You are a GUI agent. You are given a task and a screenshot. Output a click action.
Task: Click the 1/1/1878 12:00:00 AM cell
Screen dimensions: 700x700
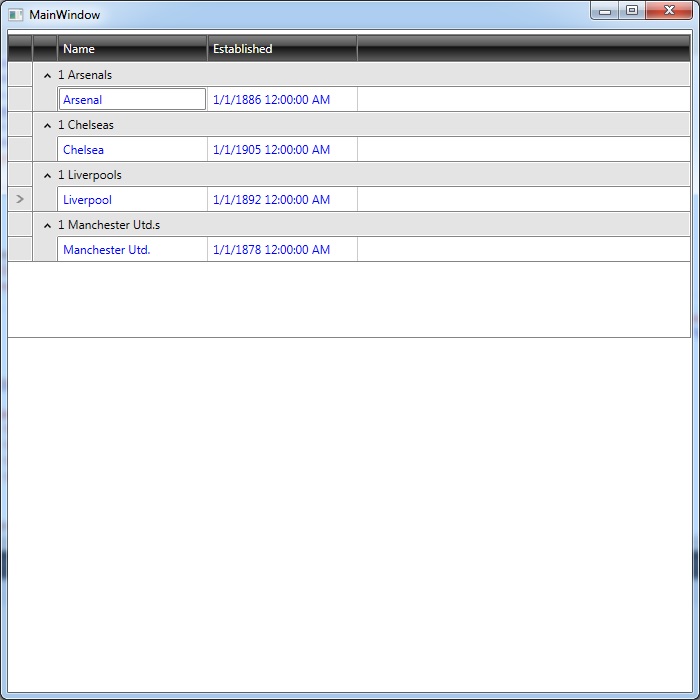pyautogui.click(x=282, y=249)
